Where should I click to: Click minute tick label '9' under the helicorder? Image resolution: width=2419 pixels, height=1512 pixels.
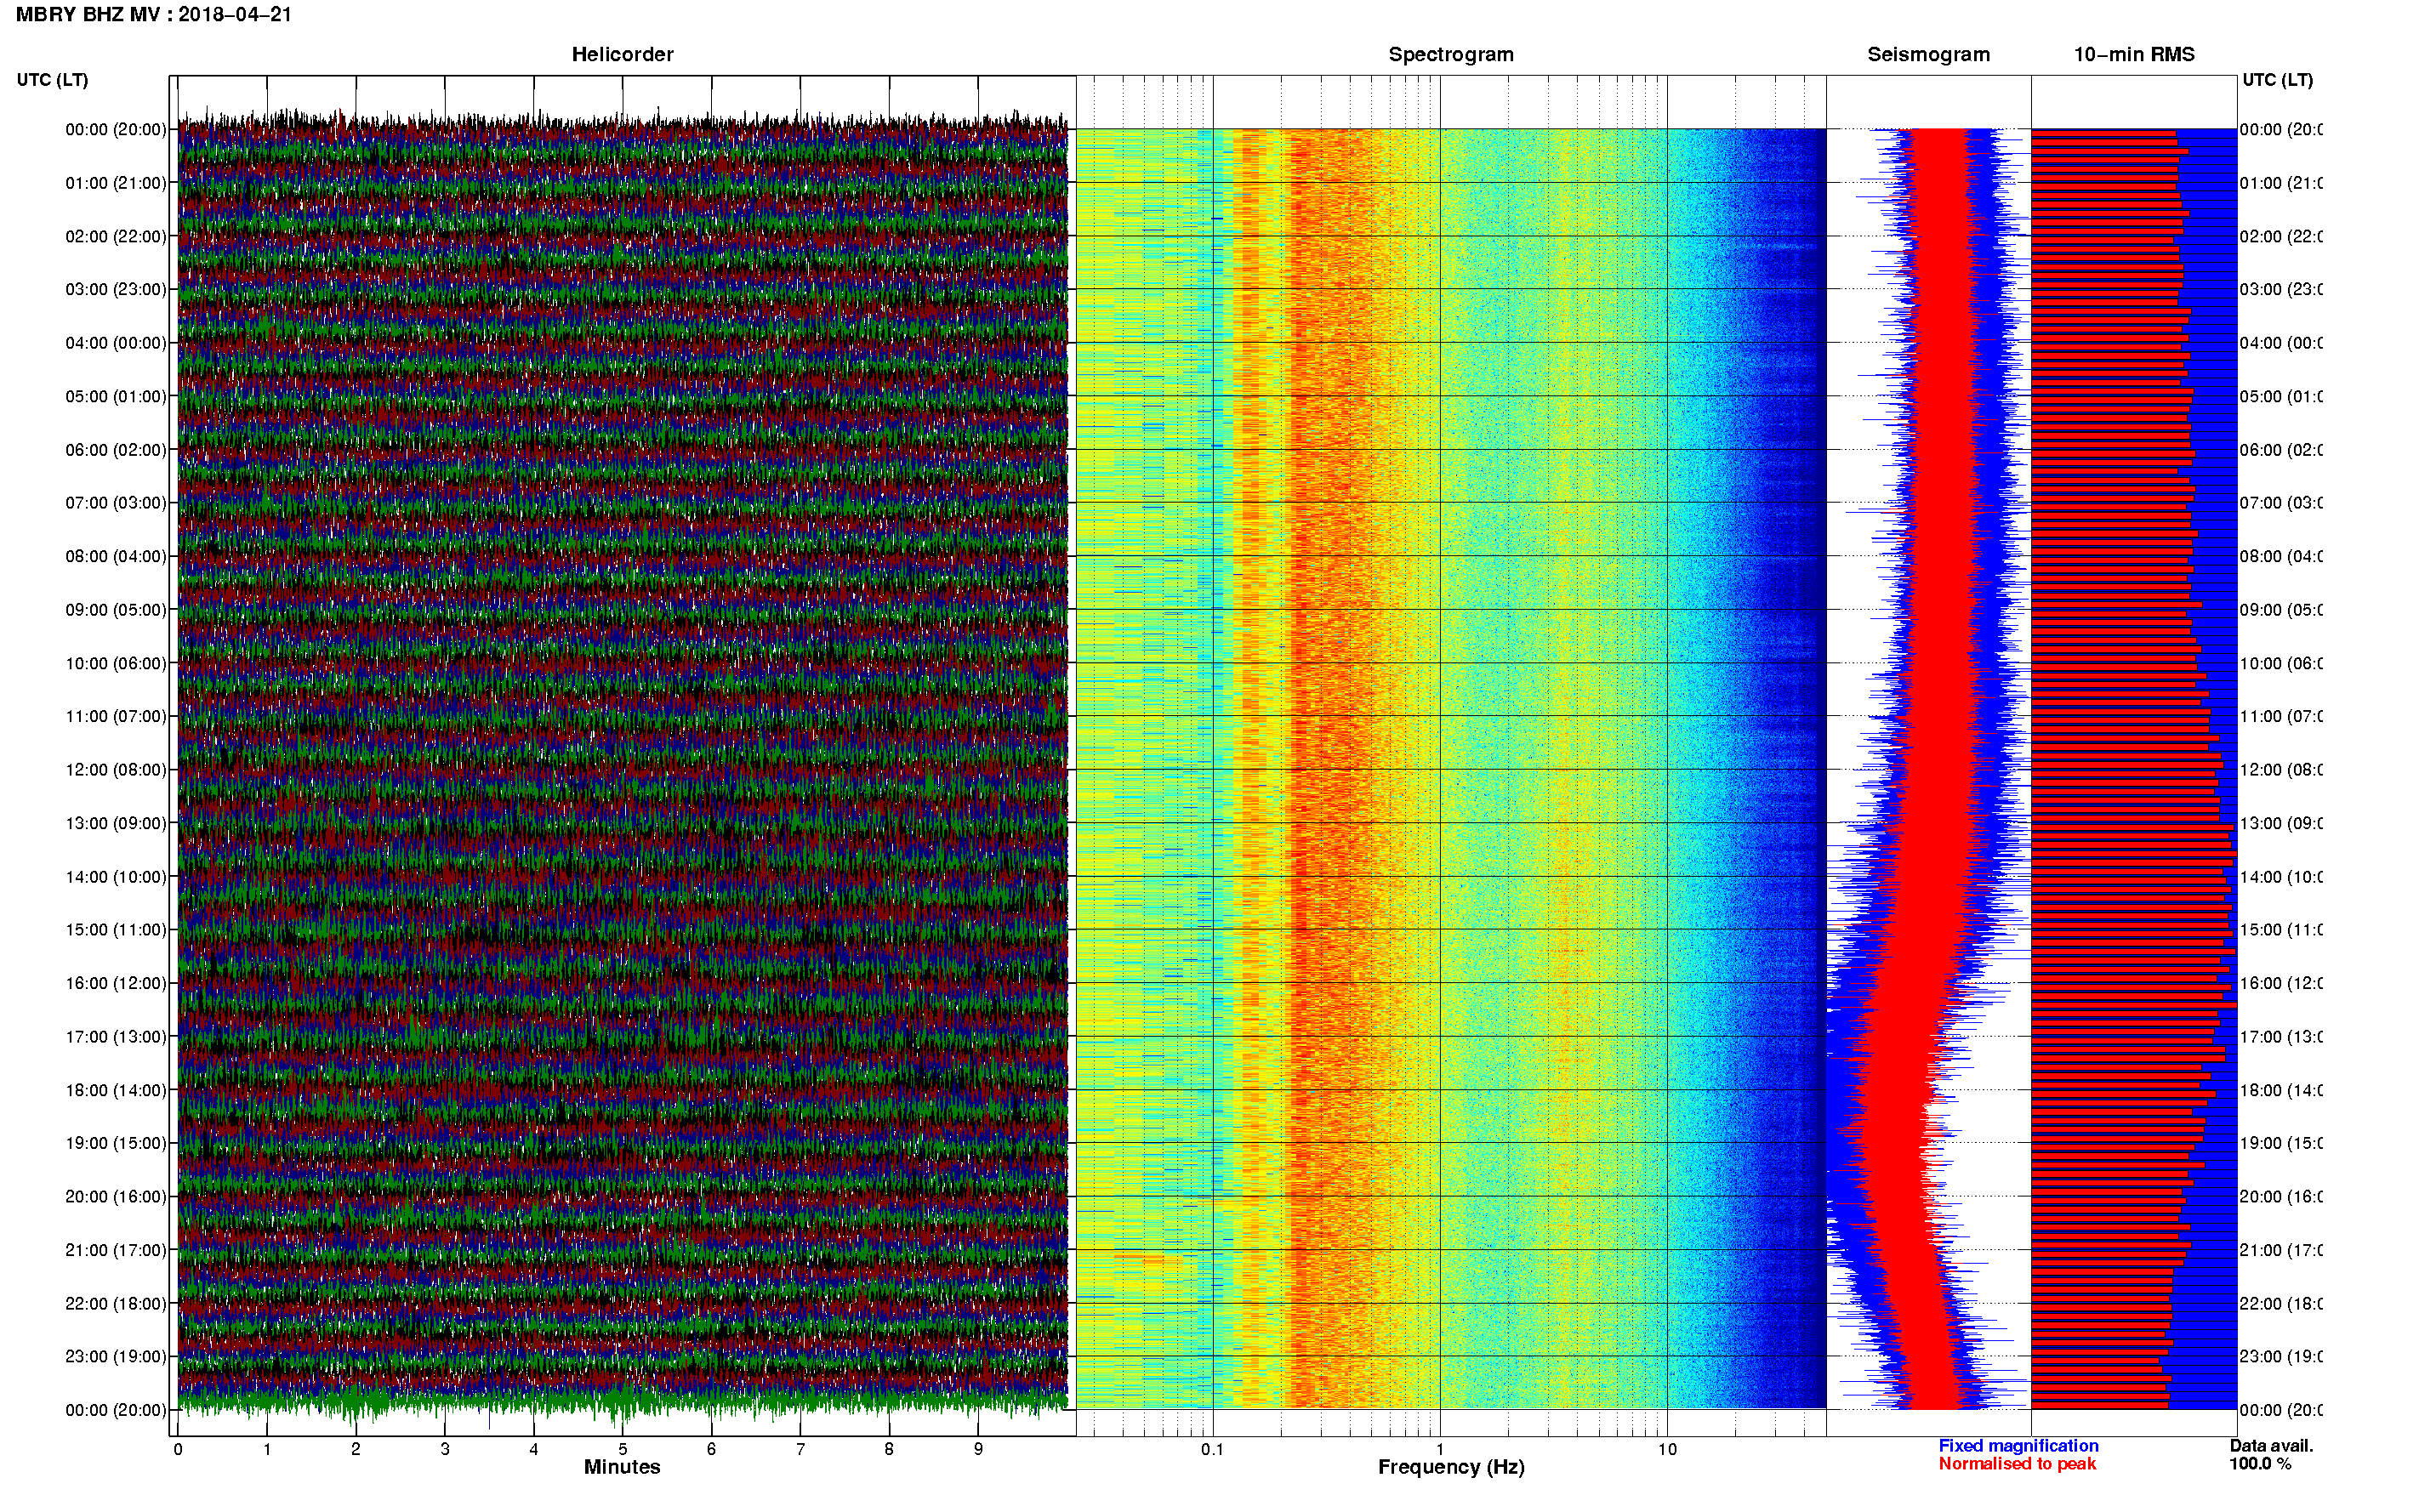pyautogui.click(x=978, y=1449)
